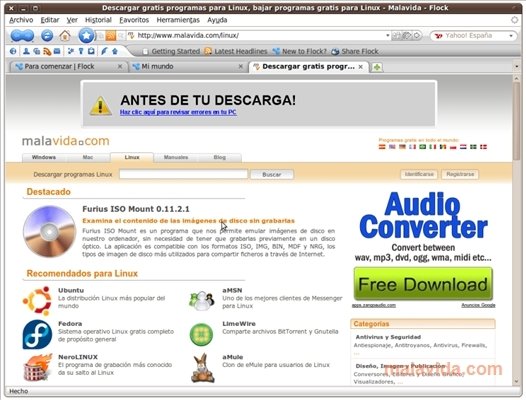Image resolution: width=526 pixels, height=400 pixels.
Task: Open the tab list dropdown at tab bar end
Action: 517,66
